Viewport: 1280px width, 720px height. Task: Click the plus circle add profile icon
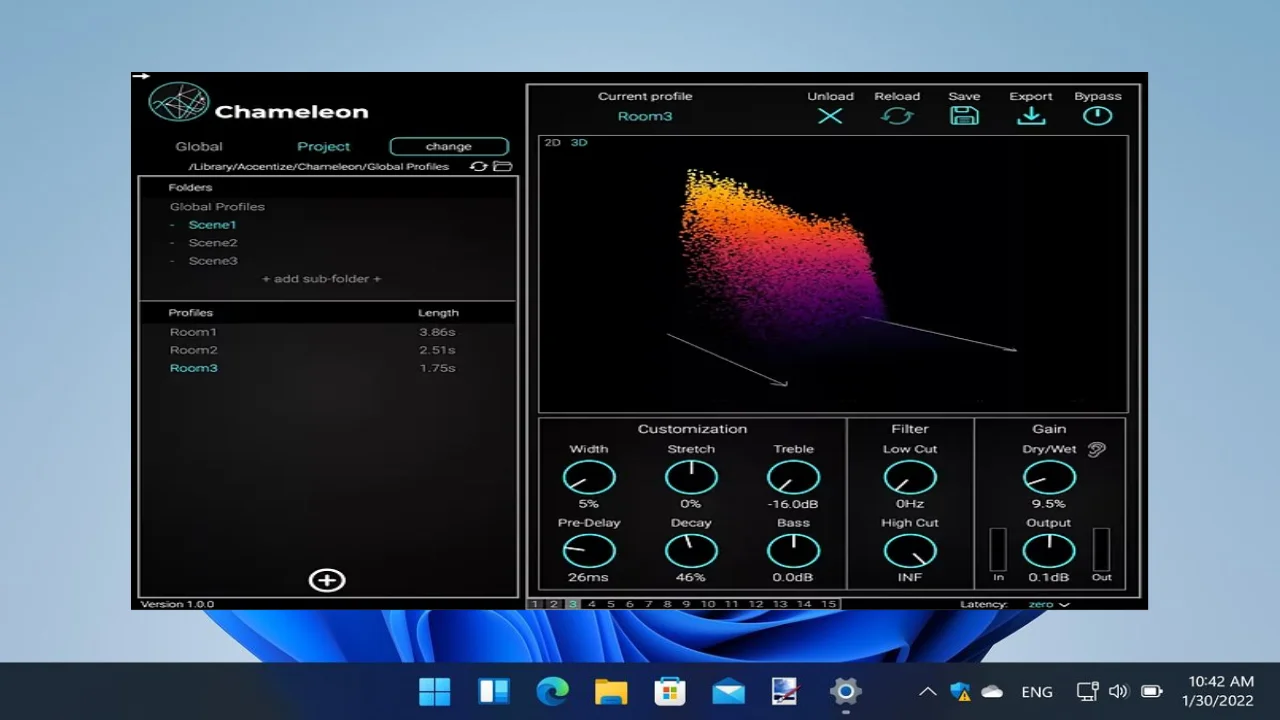point(327,580)
